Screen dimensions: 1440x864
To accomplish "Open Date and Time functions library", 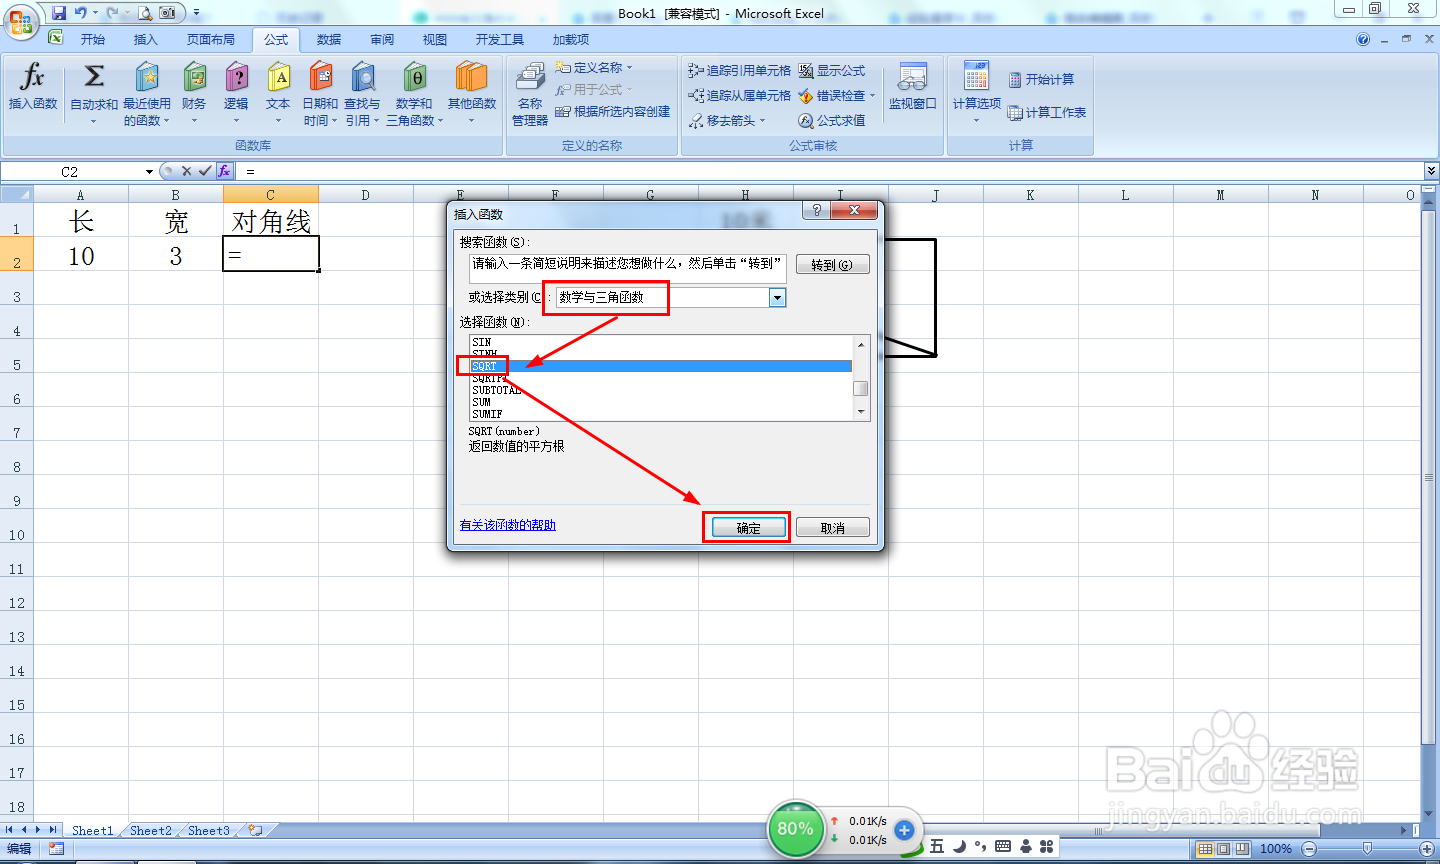I will [x=320, y=93].
